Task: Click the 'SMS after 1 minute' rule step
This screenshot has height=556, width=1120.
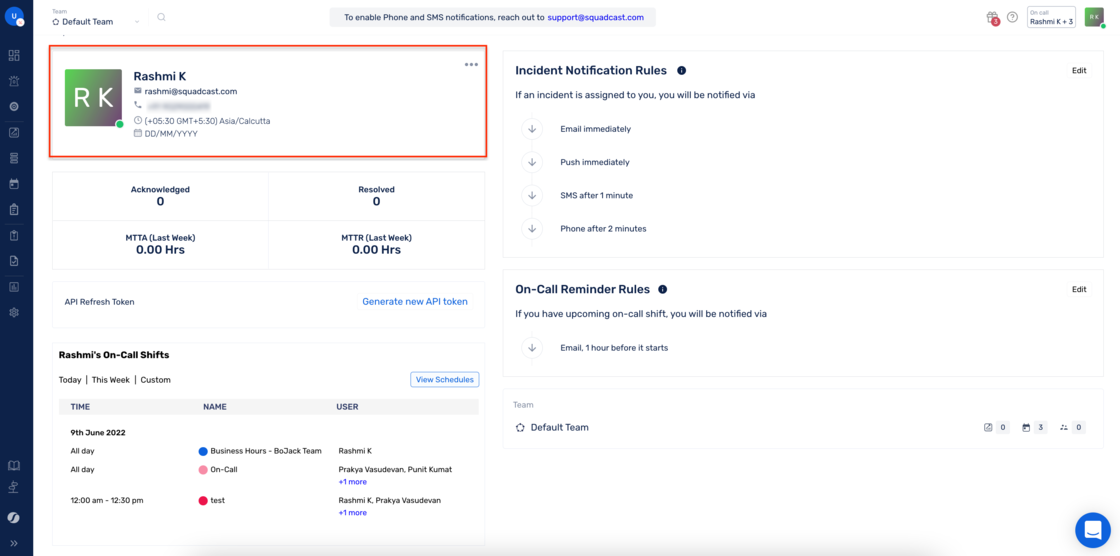Action: 596,195
